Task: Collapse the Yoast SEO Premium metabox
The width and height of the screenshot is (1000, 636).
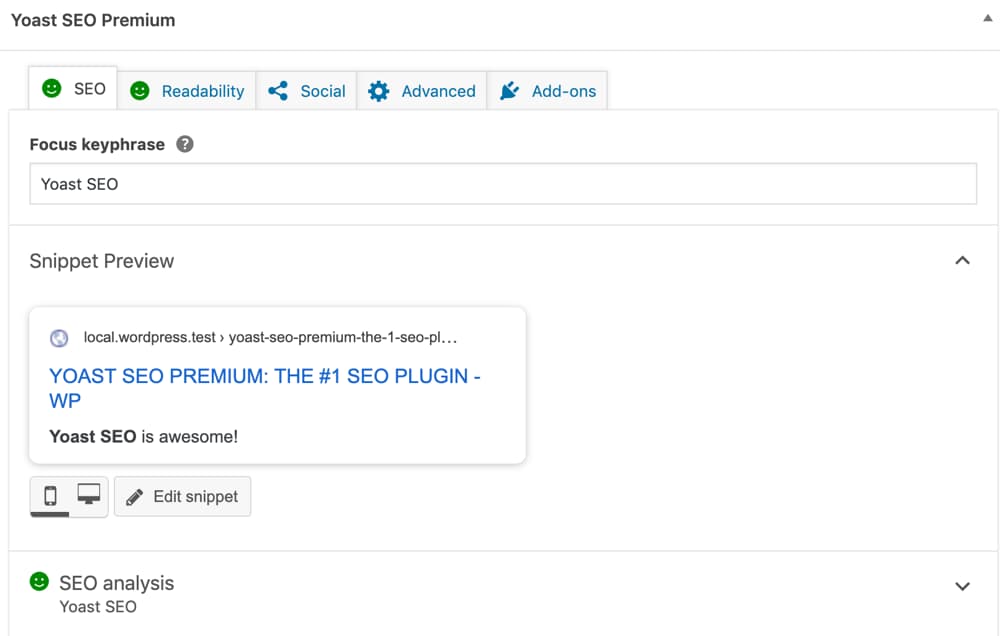Action: pos(987,19)
